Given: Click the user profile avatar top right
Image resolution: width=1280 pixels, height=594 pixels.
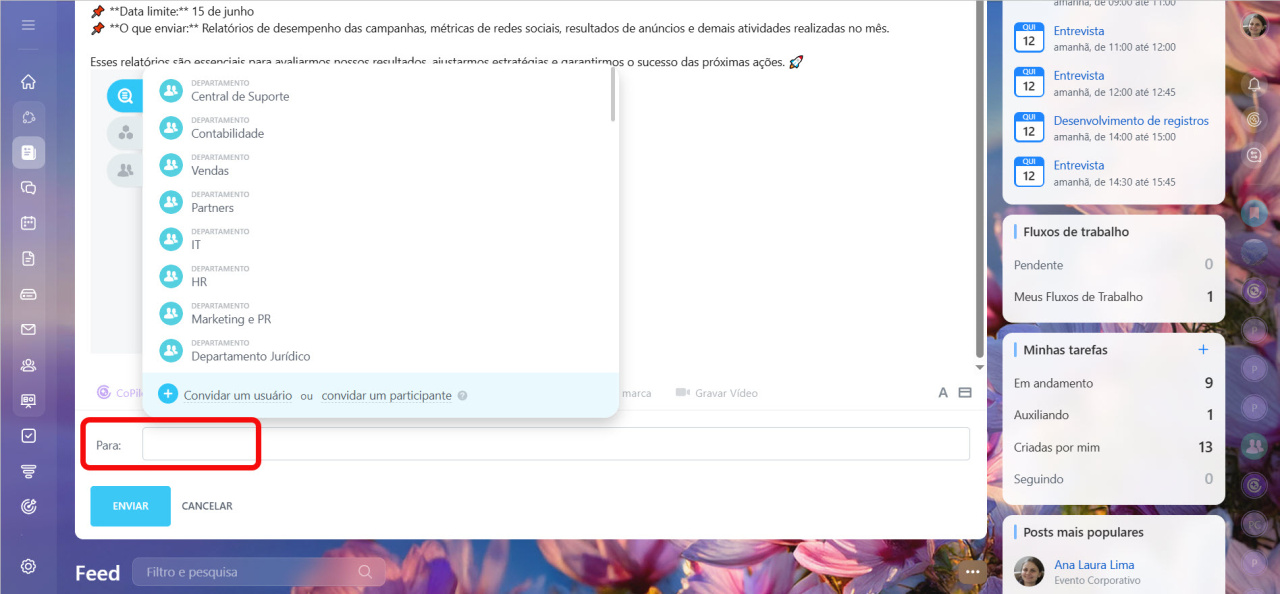Looking at the screenshot, I should click(x=1254, y=26).
